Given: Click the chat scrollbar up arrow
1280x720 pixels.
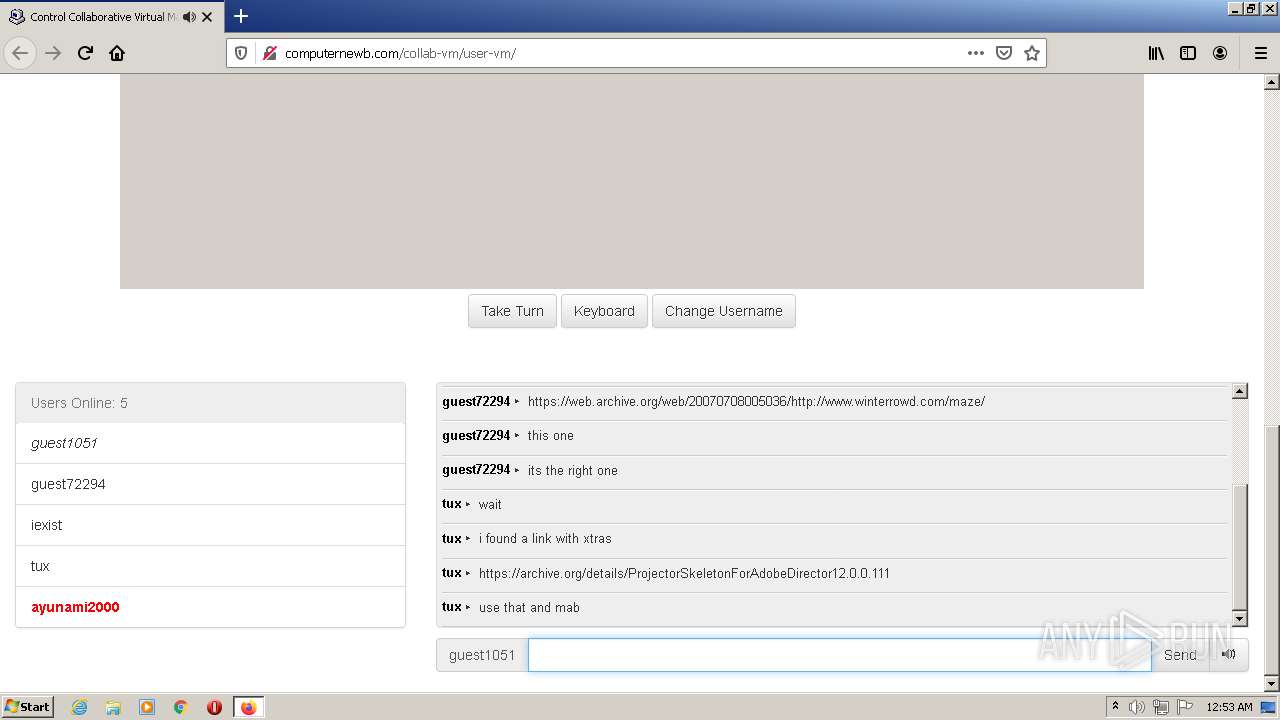Looking at the screenshot, I should point(1239,392).
